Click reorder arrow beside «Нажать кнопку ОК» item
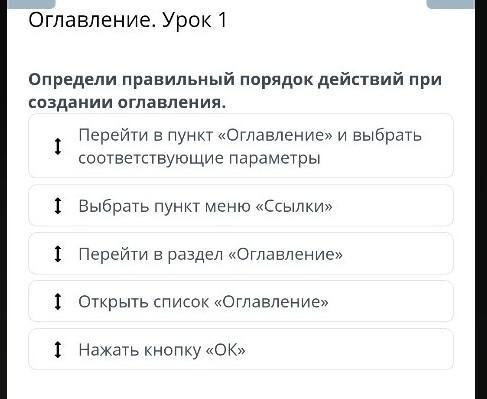 58,349
